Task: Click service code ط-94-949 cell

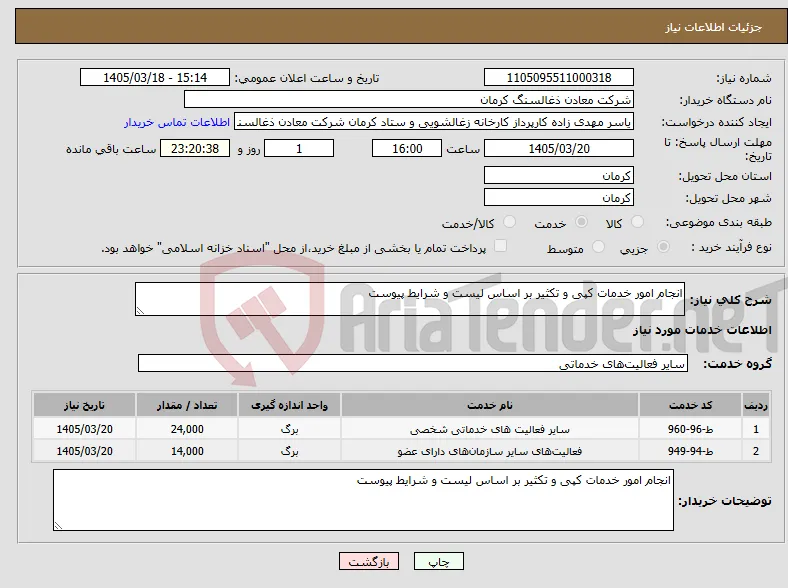Action: pos(691,451)
